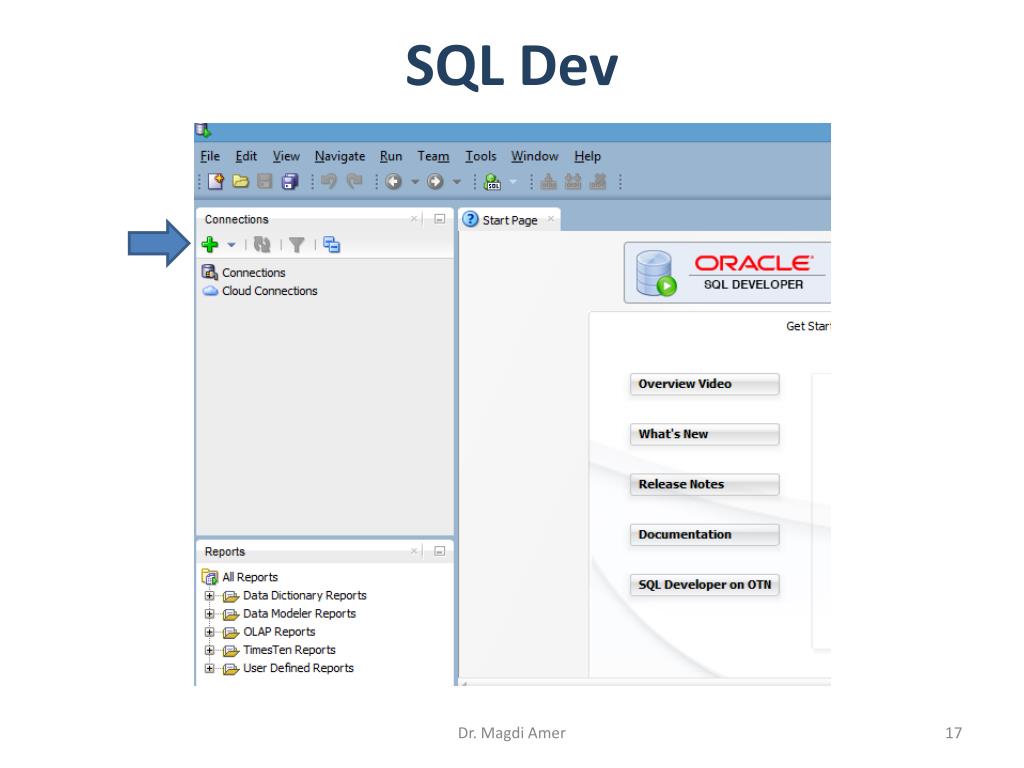The width and height of the screenshot is (1024, 768).
Task: Click the SQL Developer title bar icon
Action: pyautogui.click(x=203, y=131)
